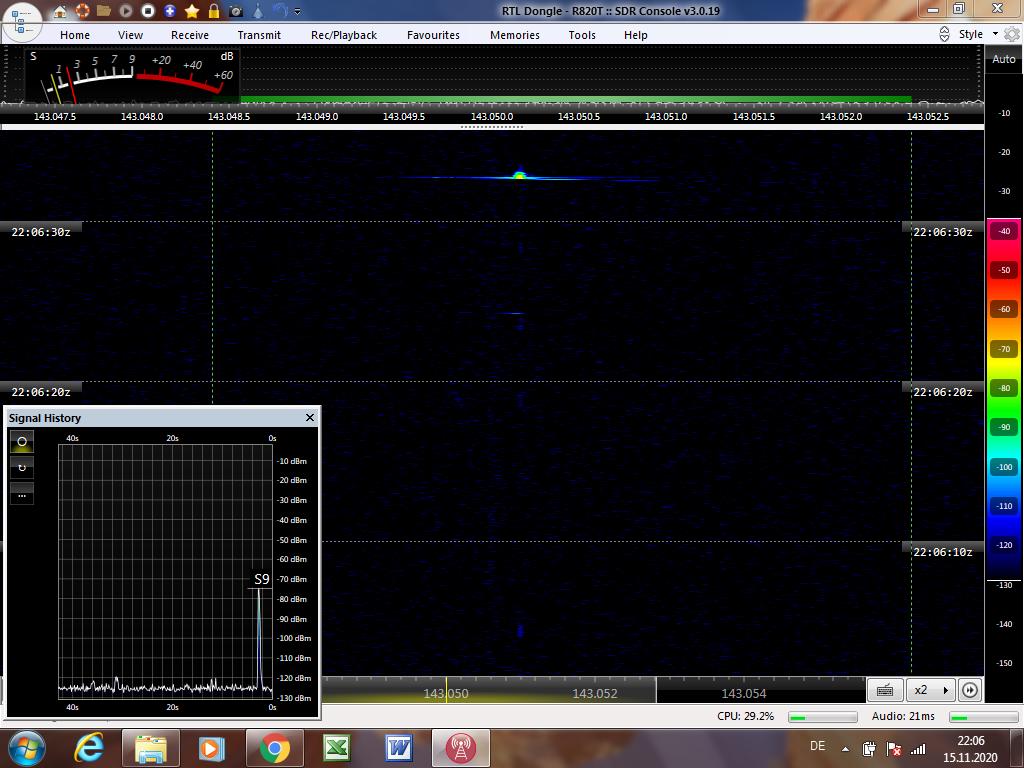This screenshot has width=1024, height=768.
Task: Open the SDR Console application menu orb
Action: tap(22, 21)
